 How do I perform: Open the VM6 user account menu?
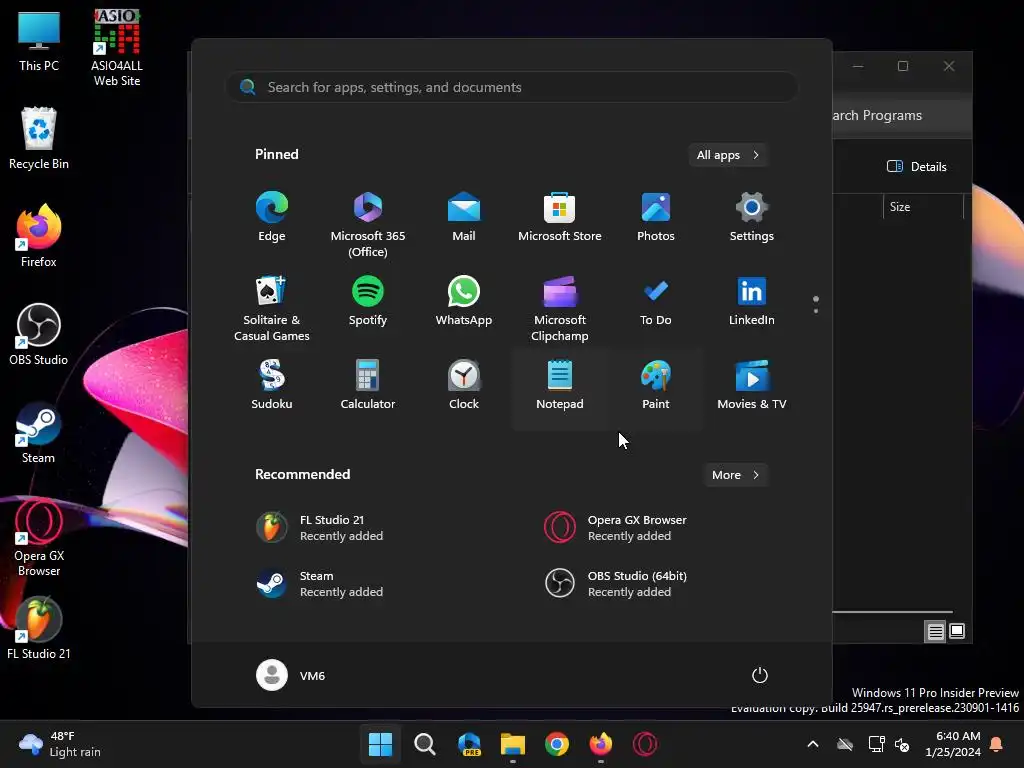pyautogui.click(x=291, y=675)
